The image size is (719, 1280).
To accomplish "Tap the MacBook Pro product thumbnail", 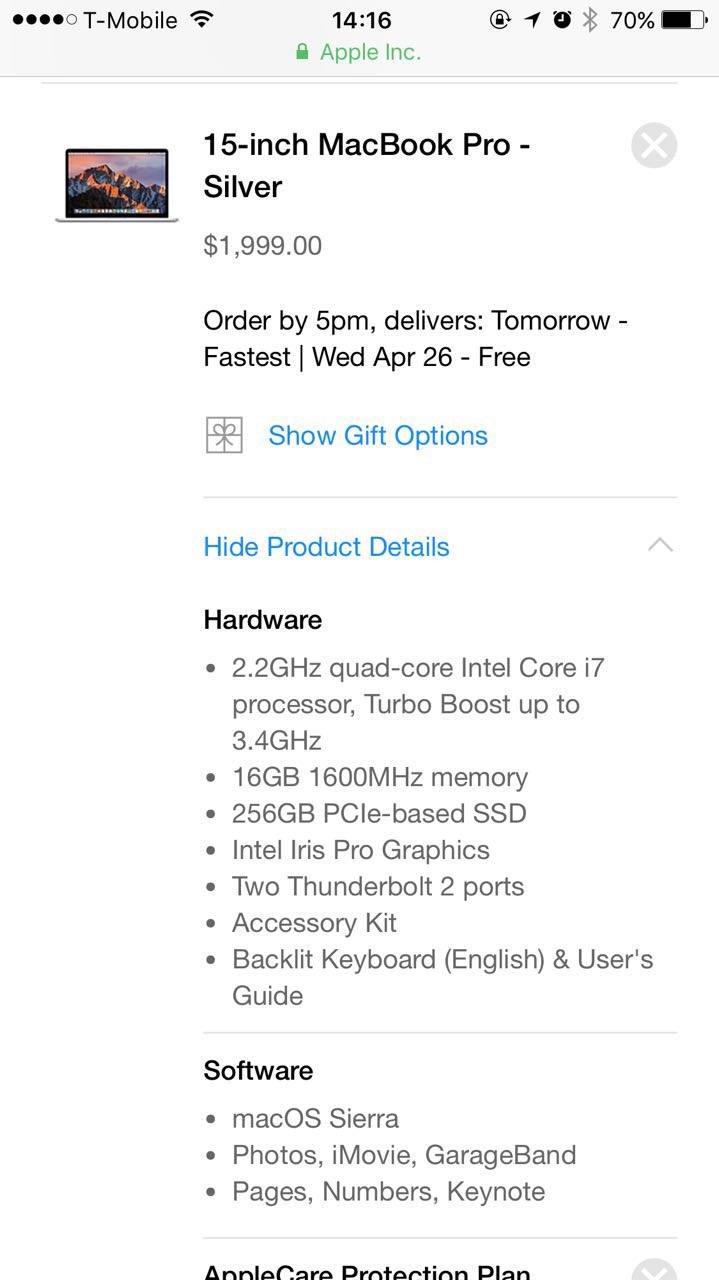I will point(117,185).
